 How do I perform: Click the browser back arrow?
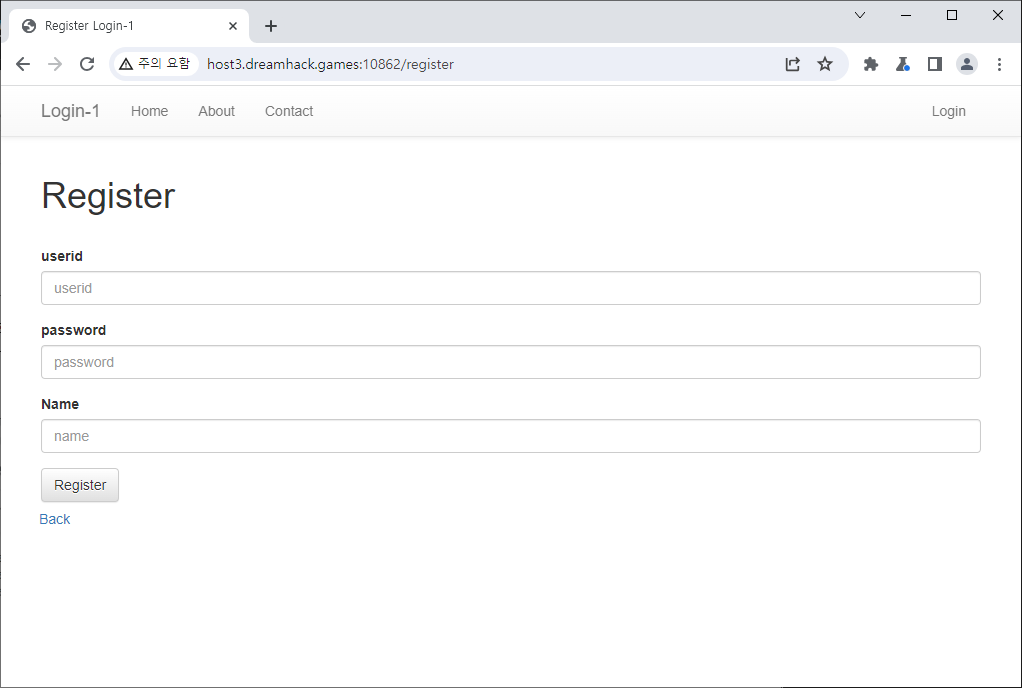coord(23,64)
